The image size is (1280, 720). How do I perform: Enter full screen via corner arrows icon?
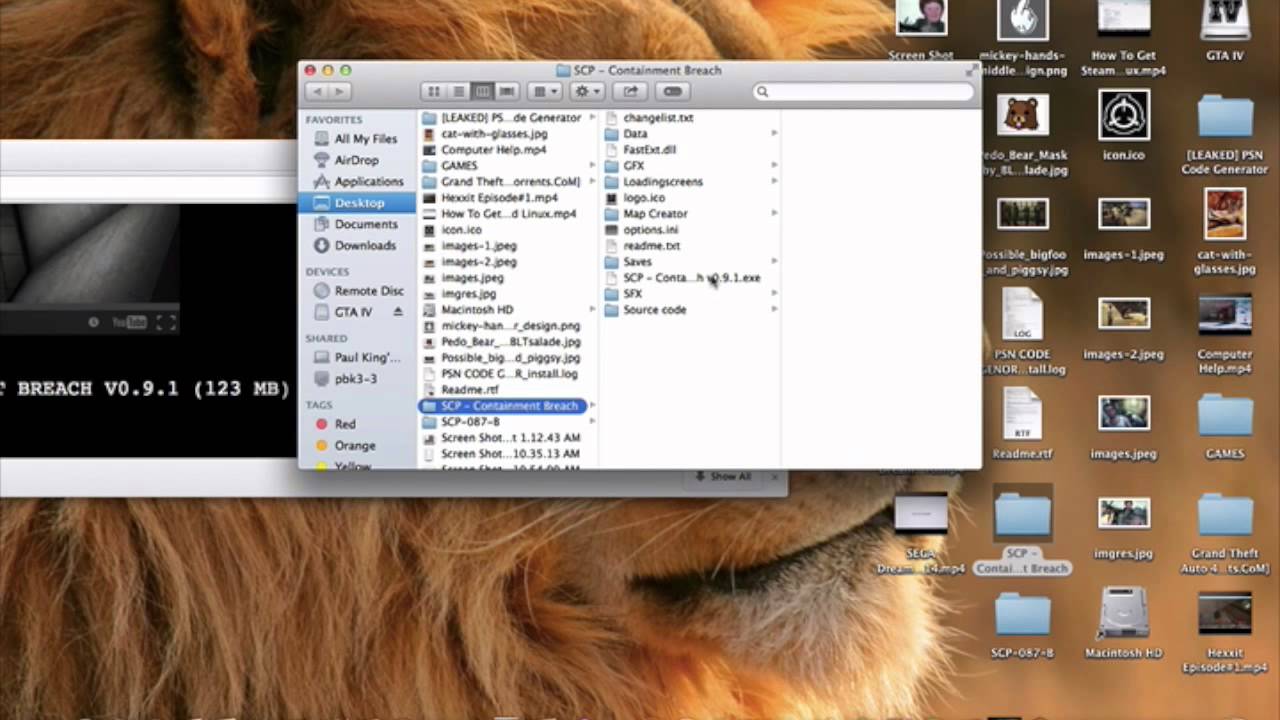click(x=971, y=70)
